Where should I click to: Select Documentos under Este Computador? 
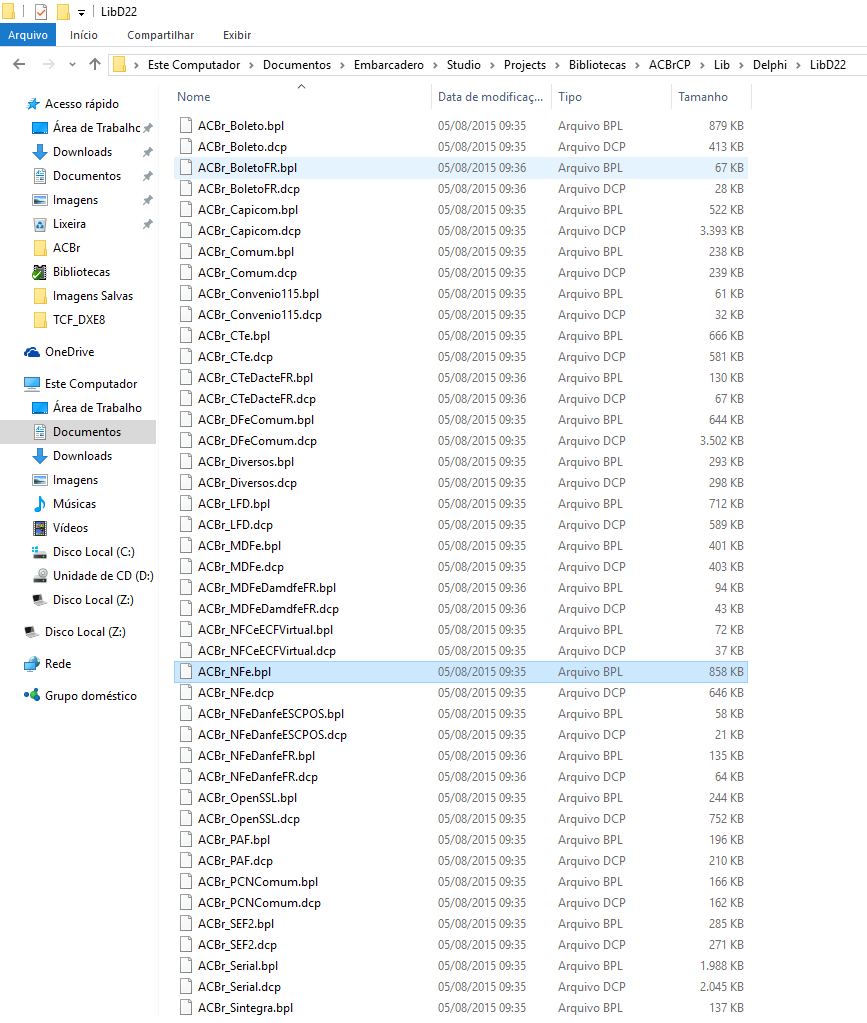tap(87, 432)
